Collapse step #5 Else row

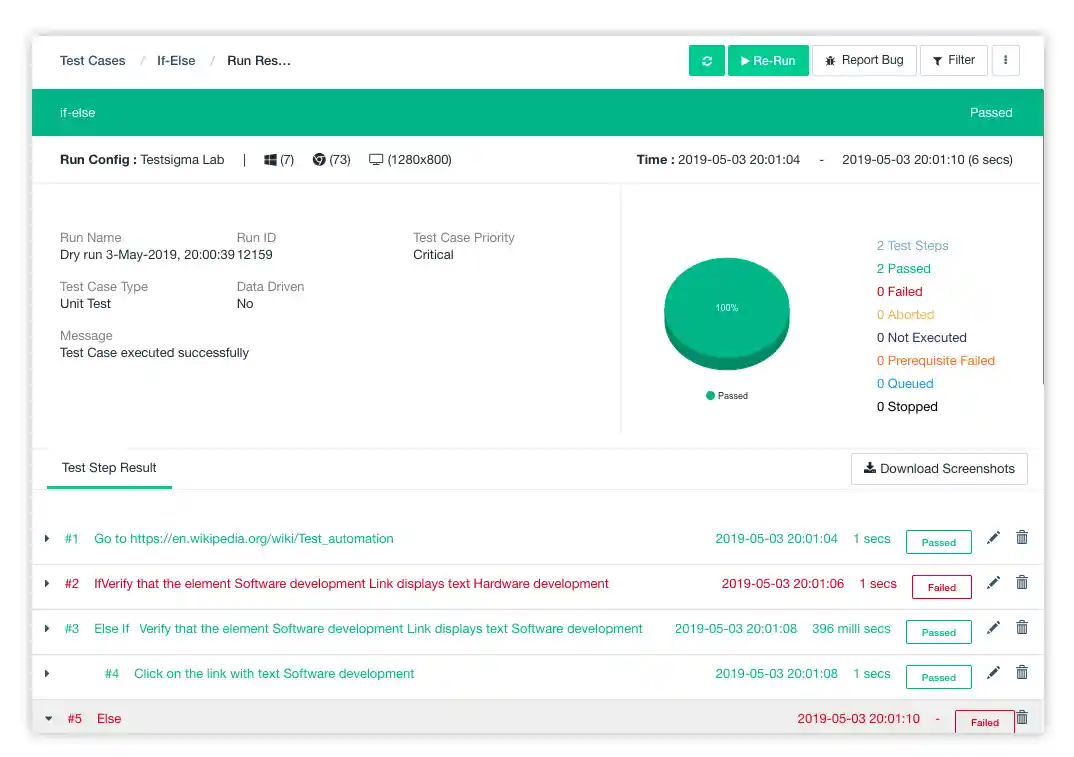(x=49, y=719)
